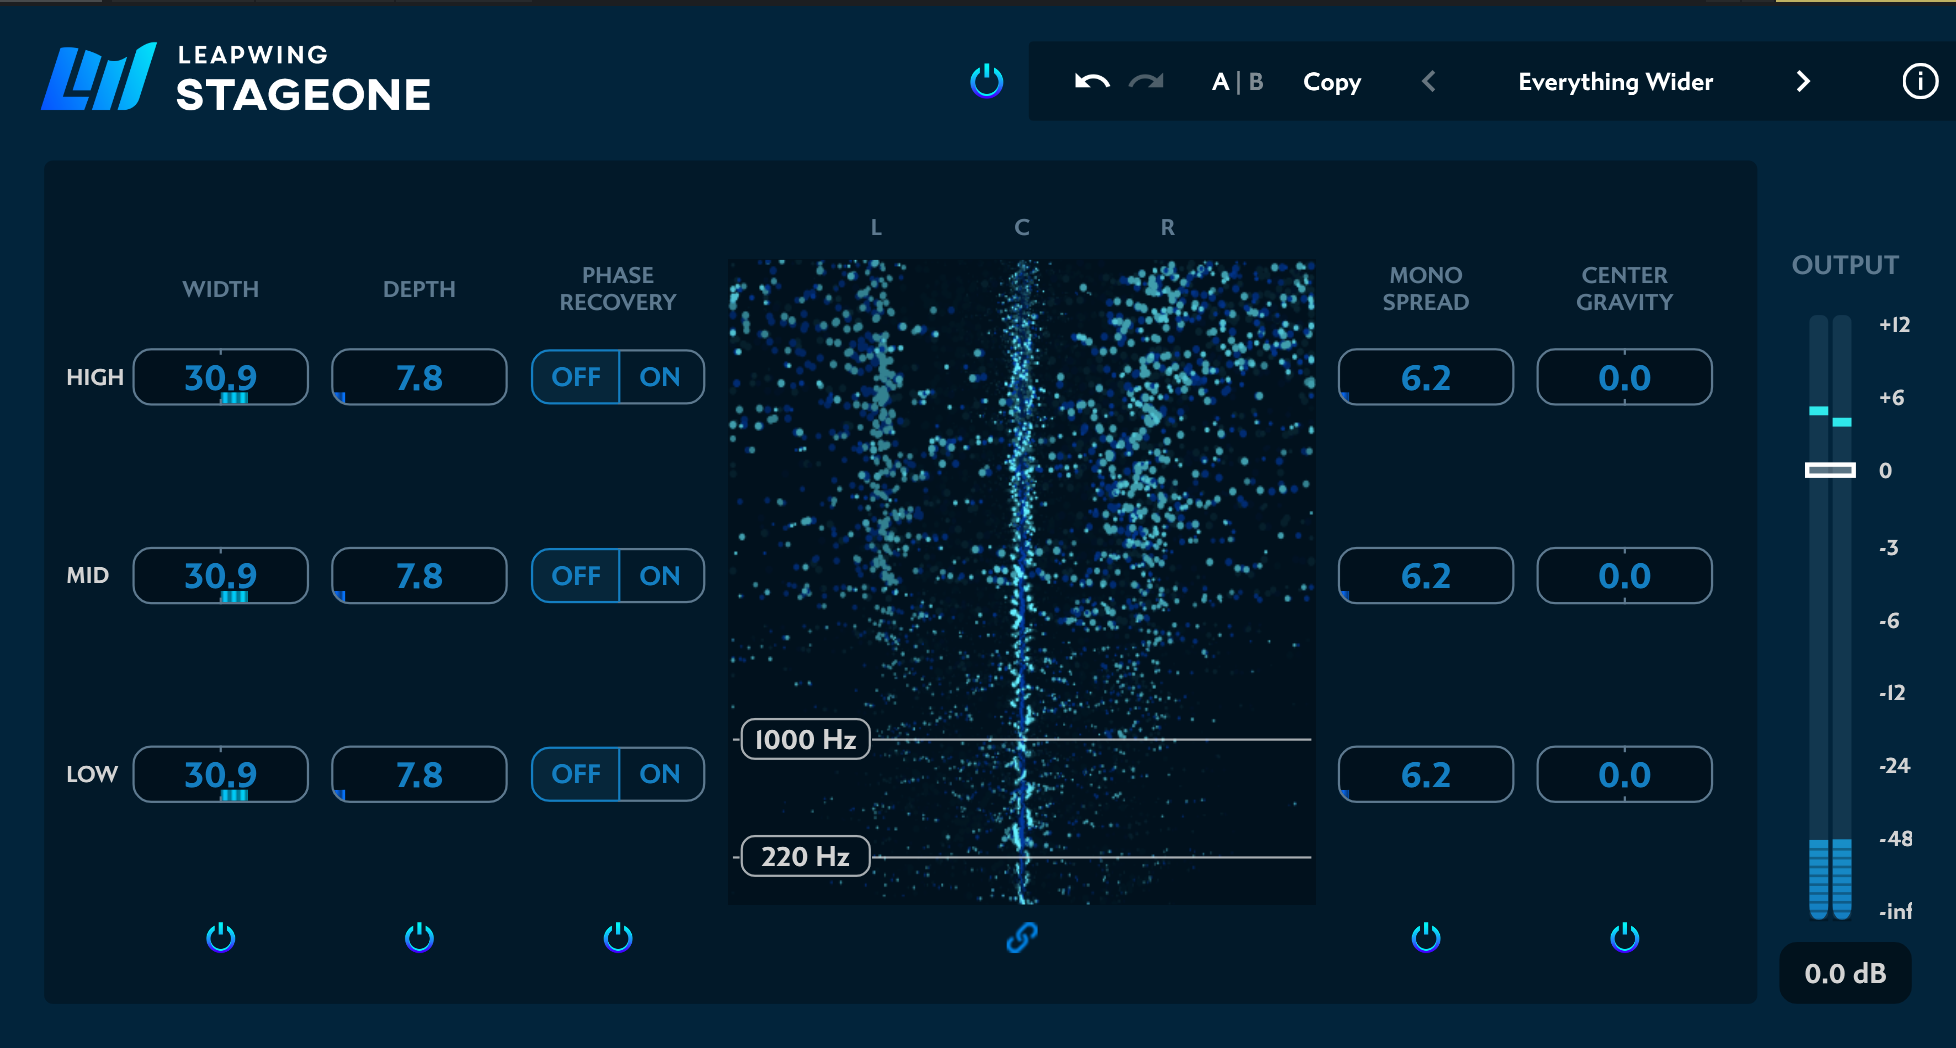Image resolution: width=1956 pixels, height=1048 pixels.
Task: Click the -inf mark on output scale
Action: point(1895,911)
